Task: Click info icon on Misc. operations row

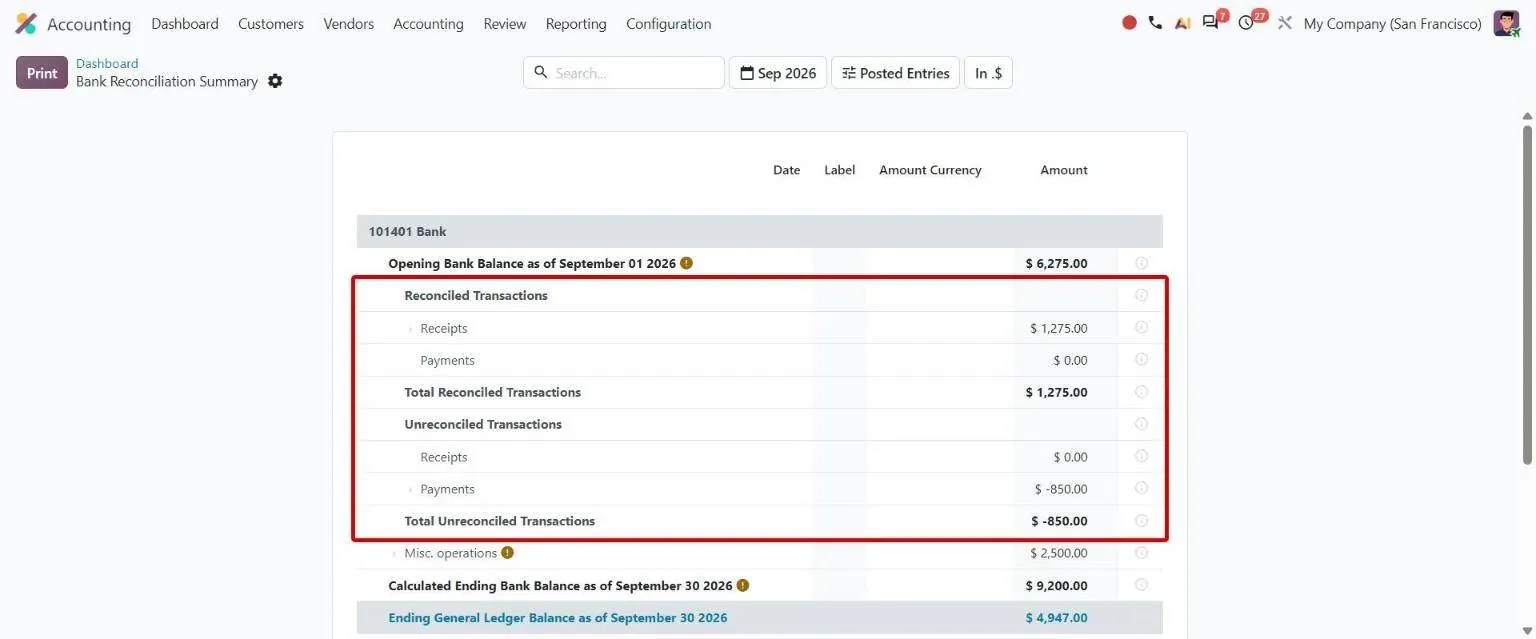Action: click(x=1142, y=552)
